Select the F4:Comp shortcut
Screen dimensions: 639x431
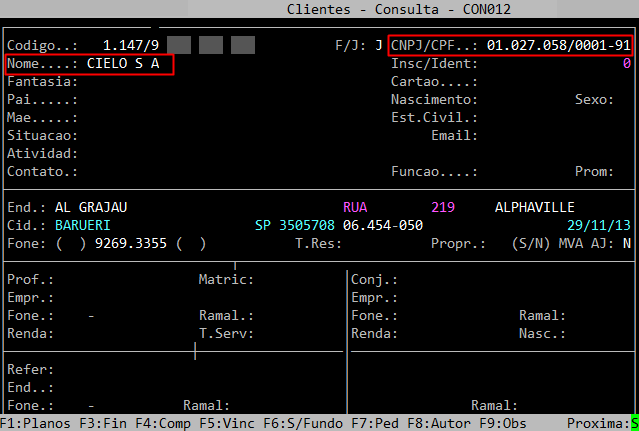click(163, 423)
